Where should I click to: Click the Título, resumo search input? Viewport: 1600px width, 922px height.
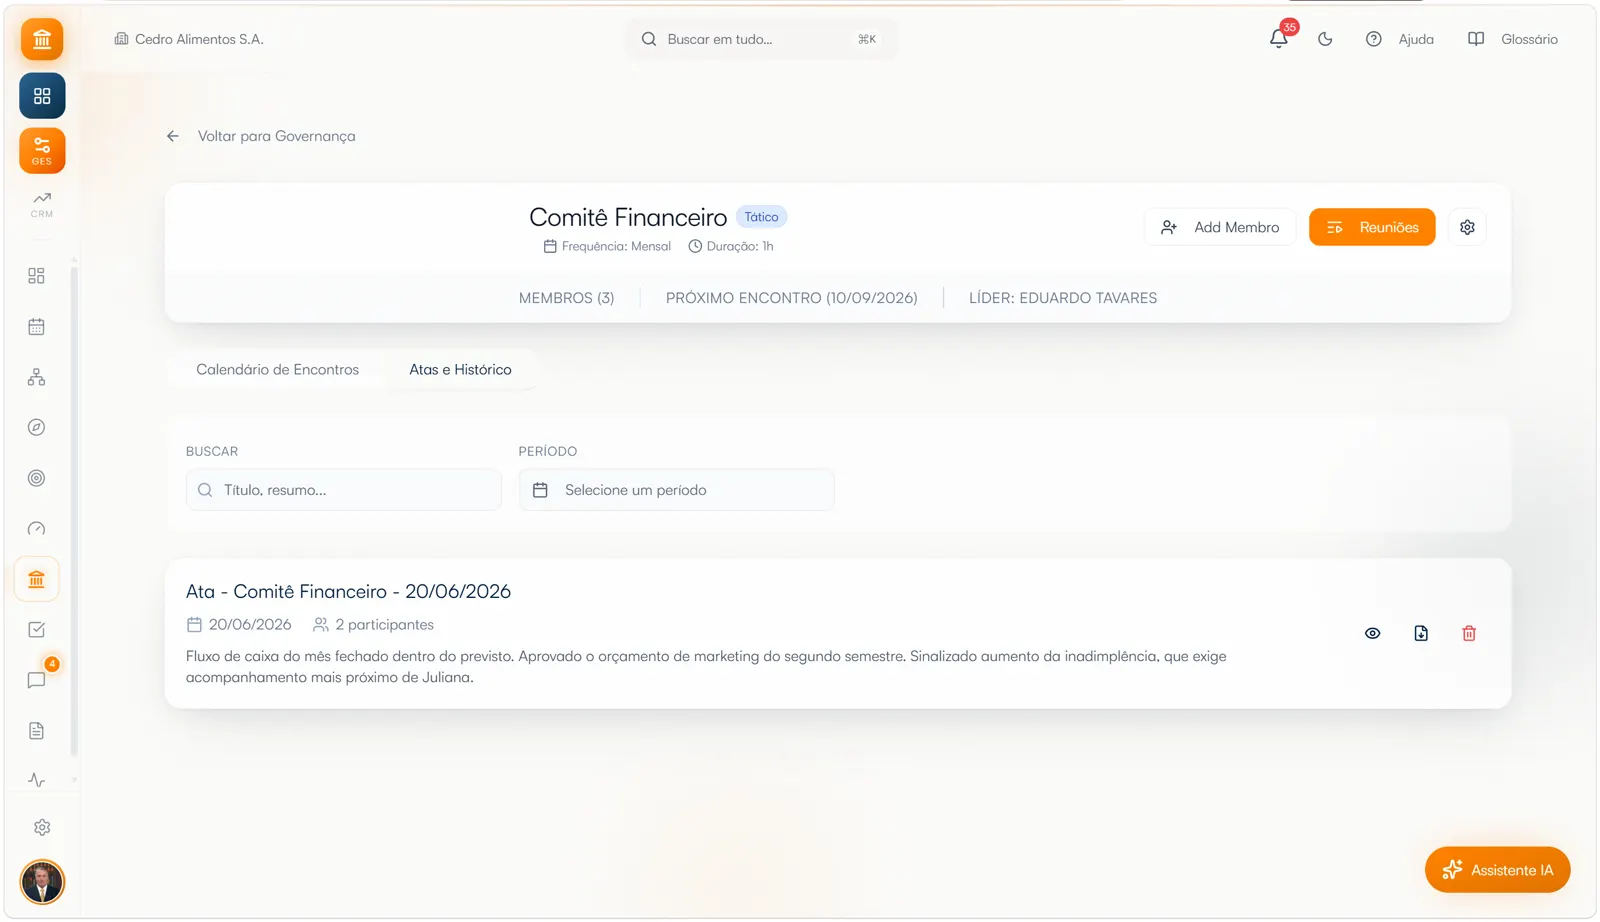[x=344, y=490]
